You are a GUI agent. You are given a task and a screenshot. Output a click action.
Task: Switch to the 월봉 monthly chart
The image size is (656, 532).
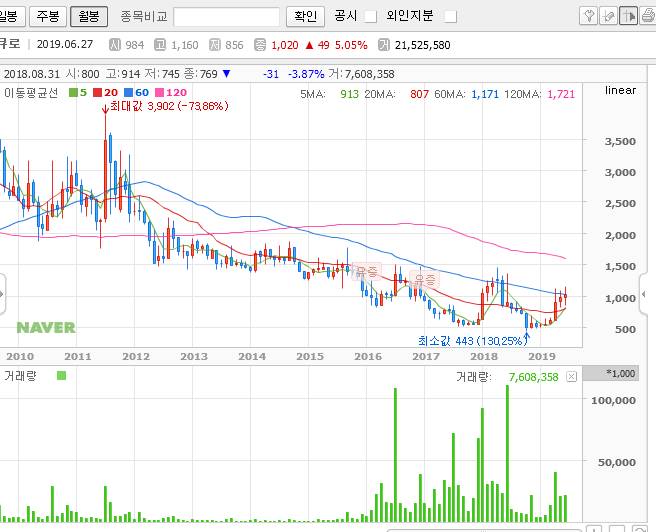pos(89,16)
